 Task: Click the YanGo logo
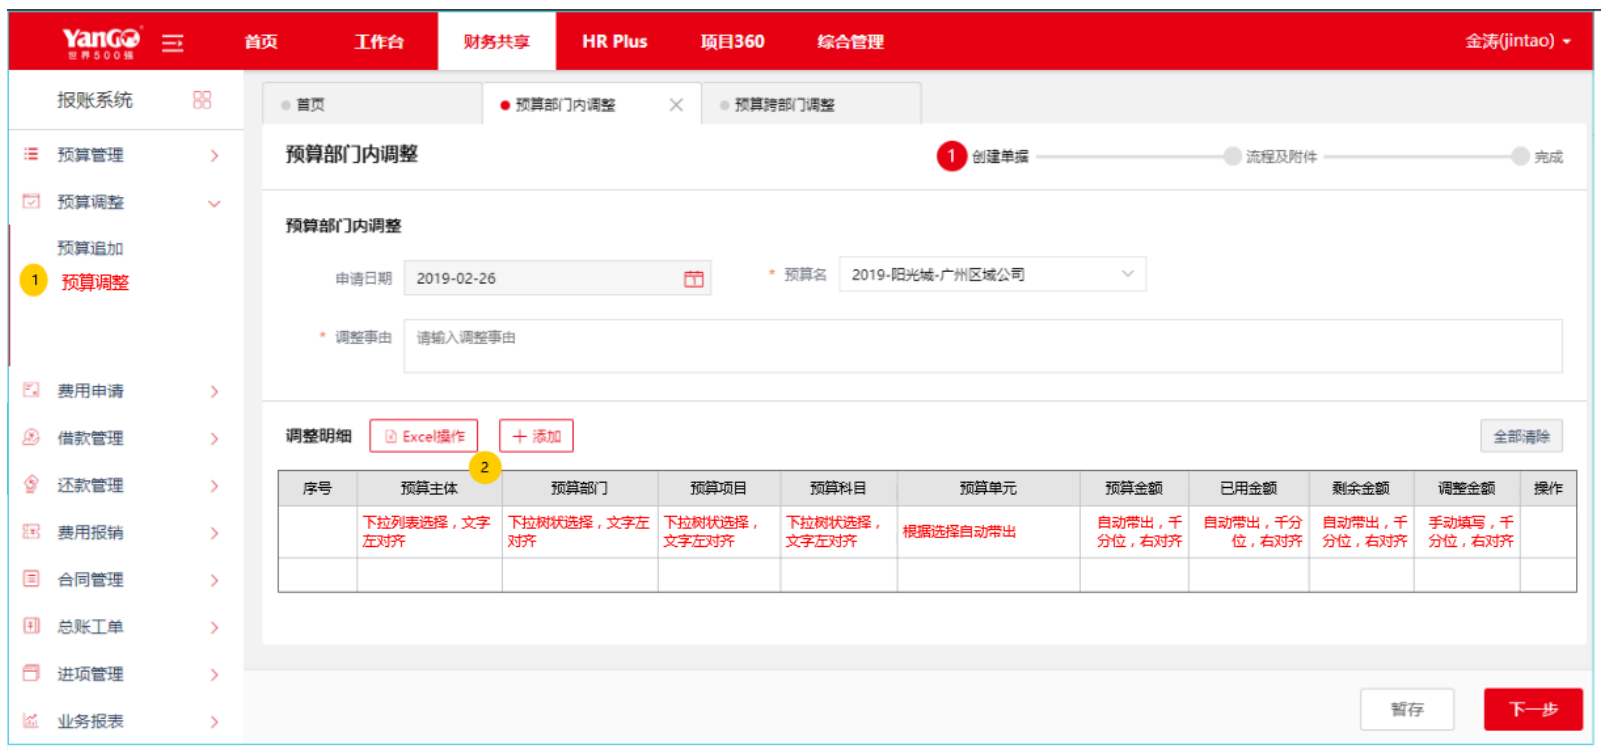point(101,41)
